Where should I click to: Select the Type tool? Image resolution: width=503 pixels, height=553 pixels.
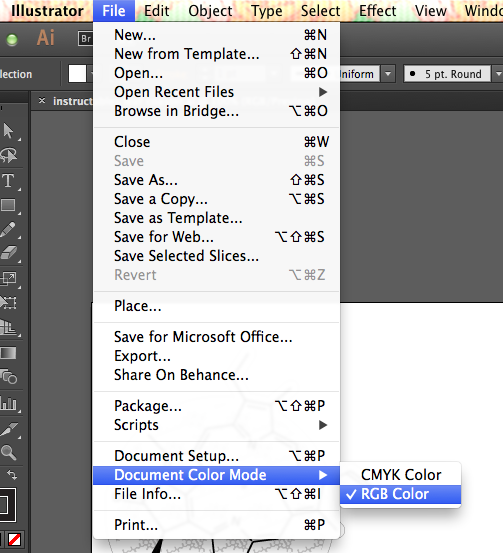pyautogui.click(x=8, y=181)
